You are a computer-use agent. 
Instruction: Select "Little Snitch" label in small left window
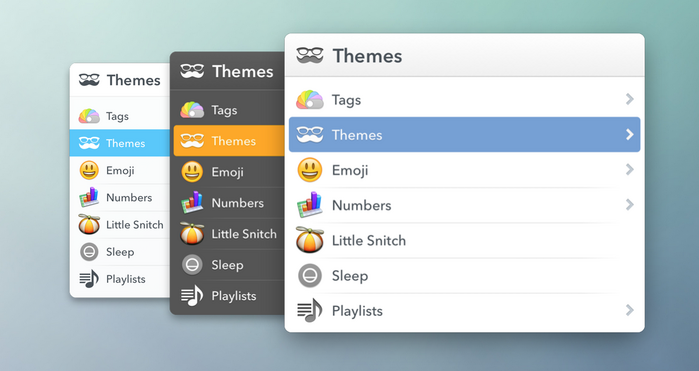click(135, 225)
